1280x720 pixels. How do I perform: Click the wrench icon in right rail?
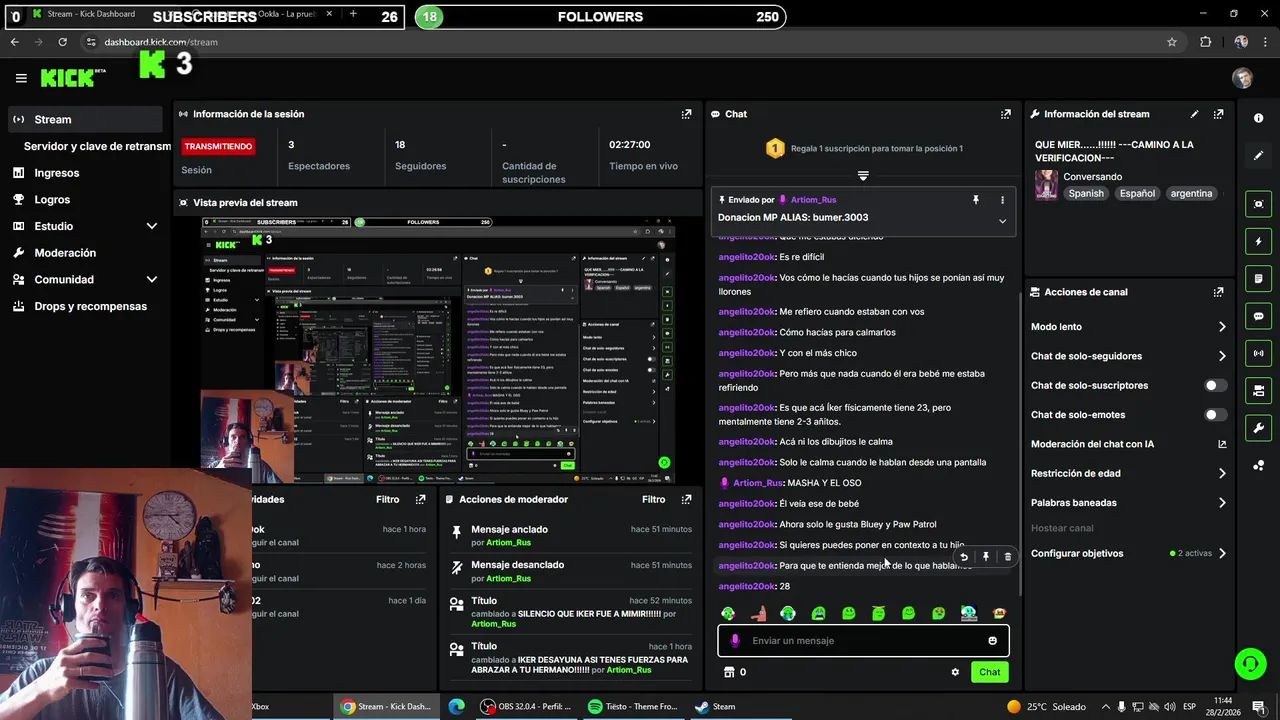coord(1258,428)
